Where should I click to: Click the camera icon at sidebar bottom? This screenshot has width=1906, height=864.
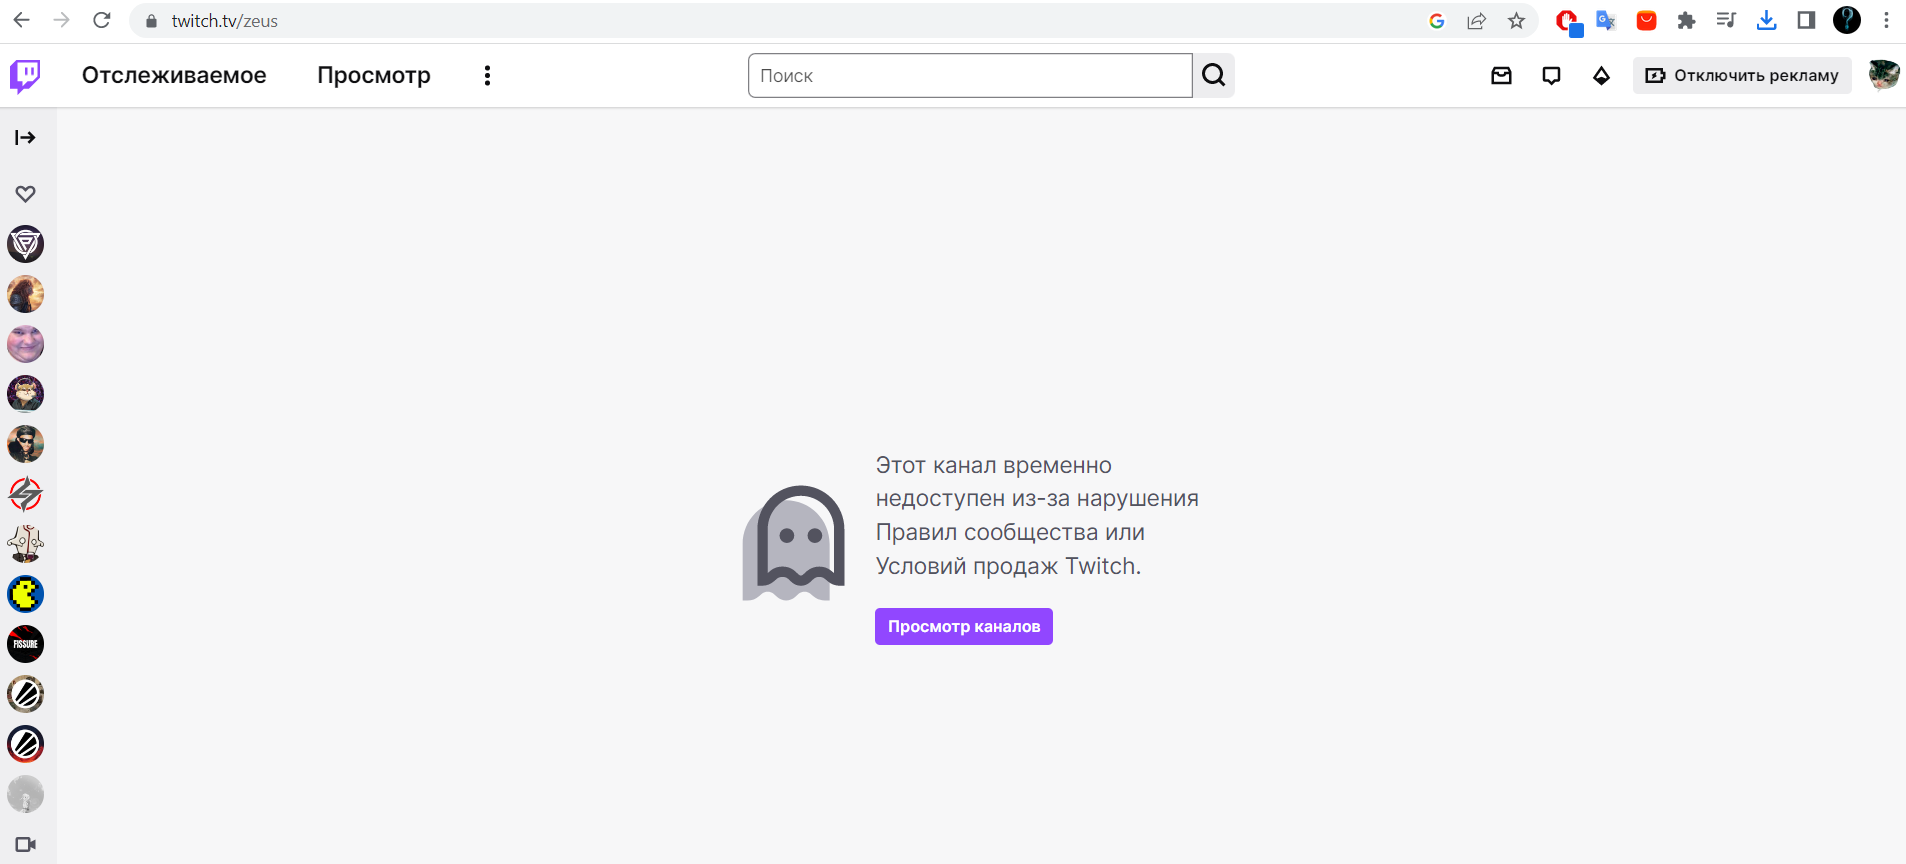(x=25, y=845)
